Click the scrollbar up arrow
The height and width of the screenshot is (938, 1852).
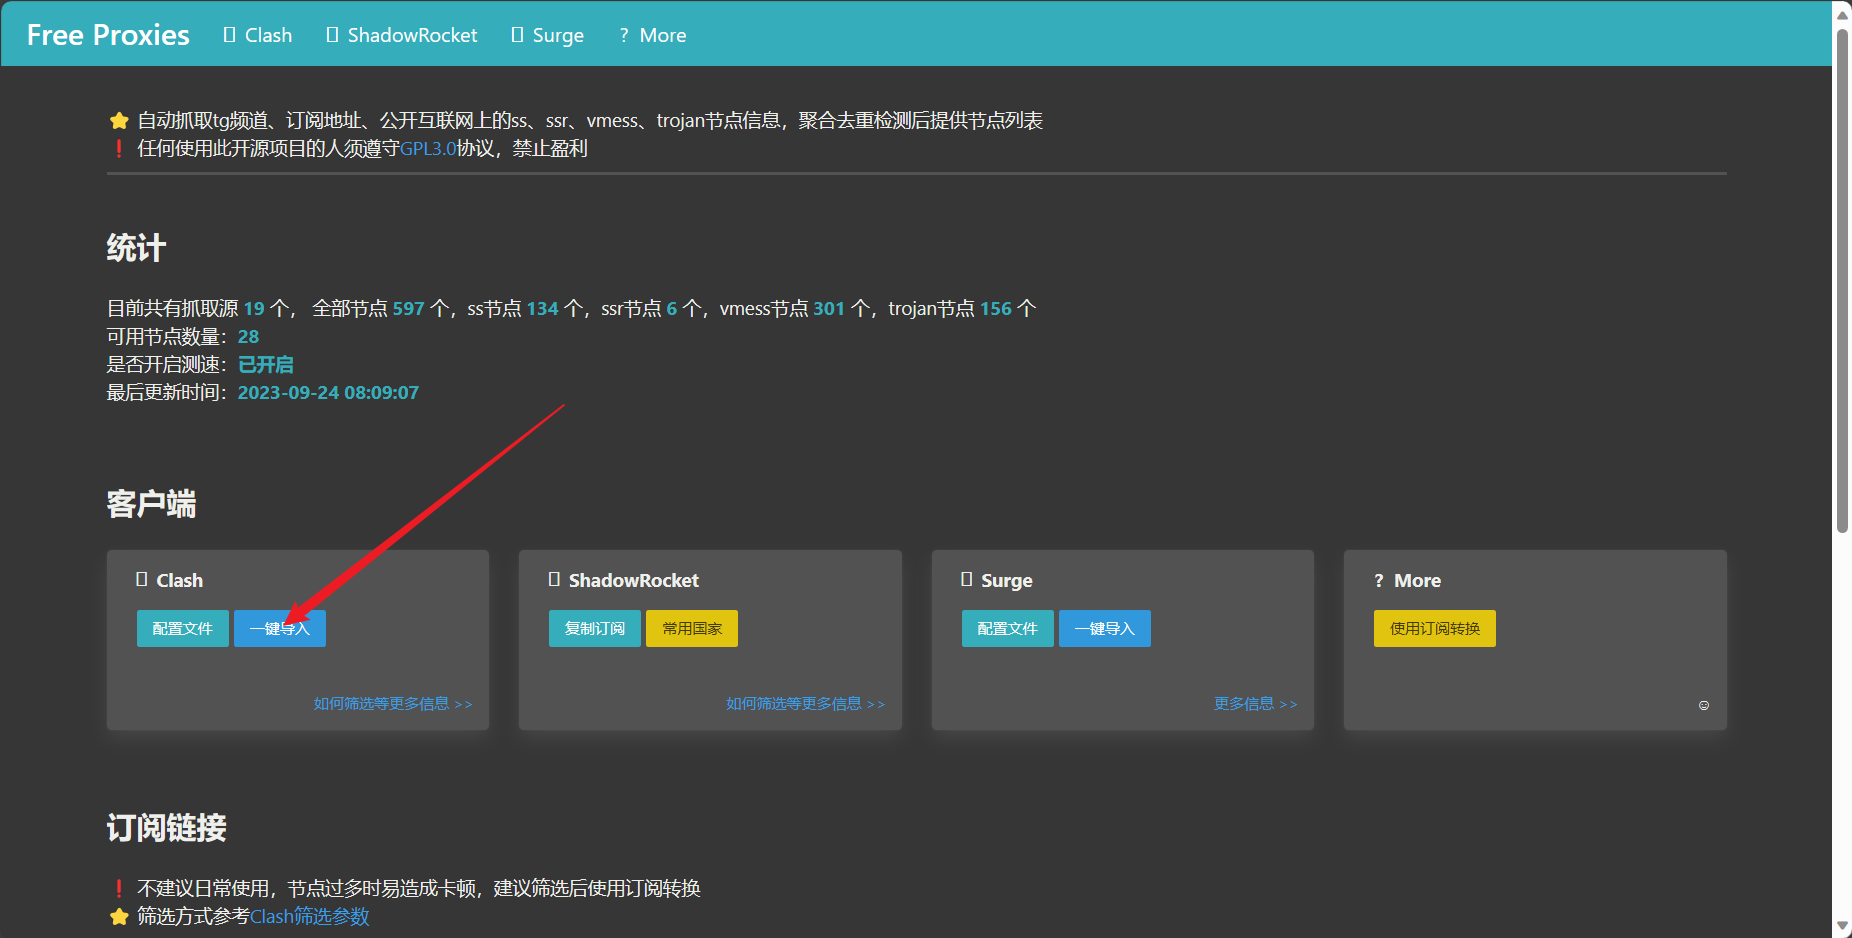click(x=1842, y=11)
